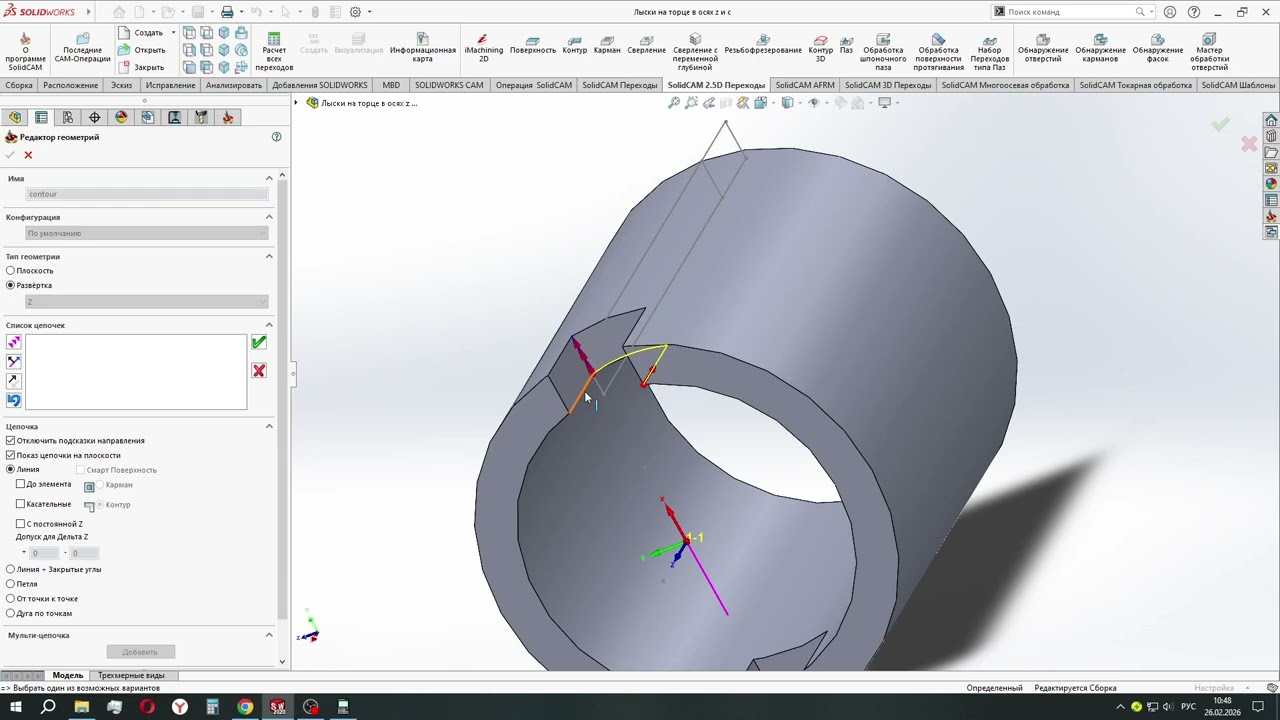
Task: Open Chrome from the Windows taskbar
Action: tap(245, 707)
